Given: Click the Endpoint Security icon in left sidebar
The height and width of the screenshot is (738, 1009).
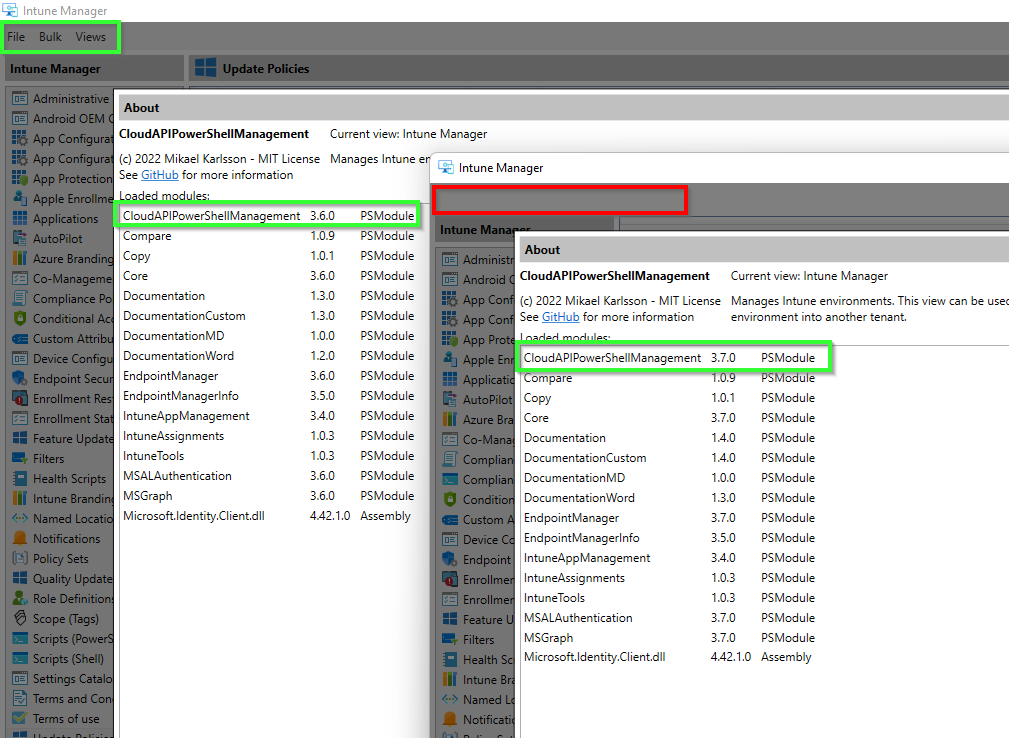Looking at the screenshot, I should (20, 378).
